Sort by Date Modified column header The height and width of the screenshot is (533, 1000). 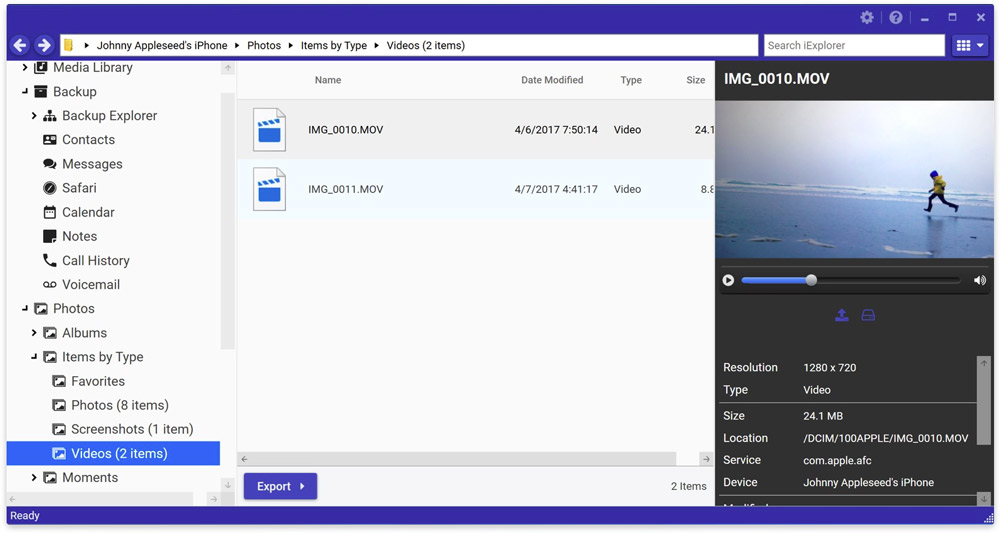[552, 80]
